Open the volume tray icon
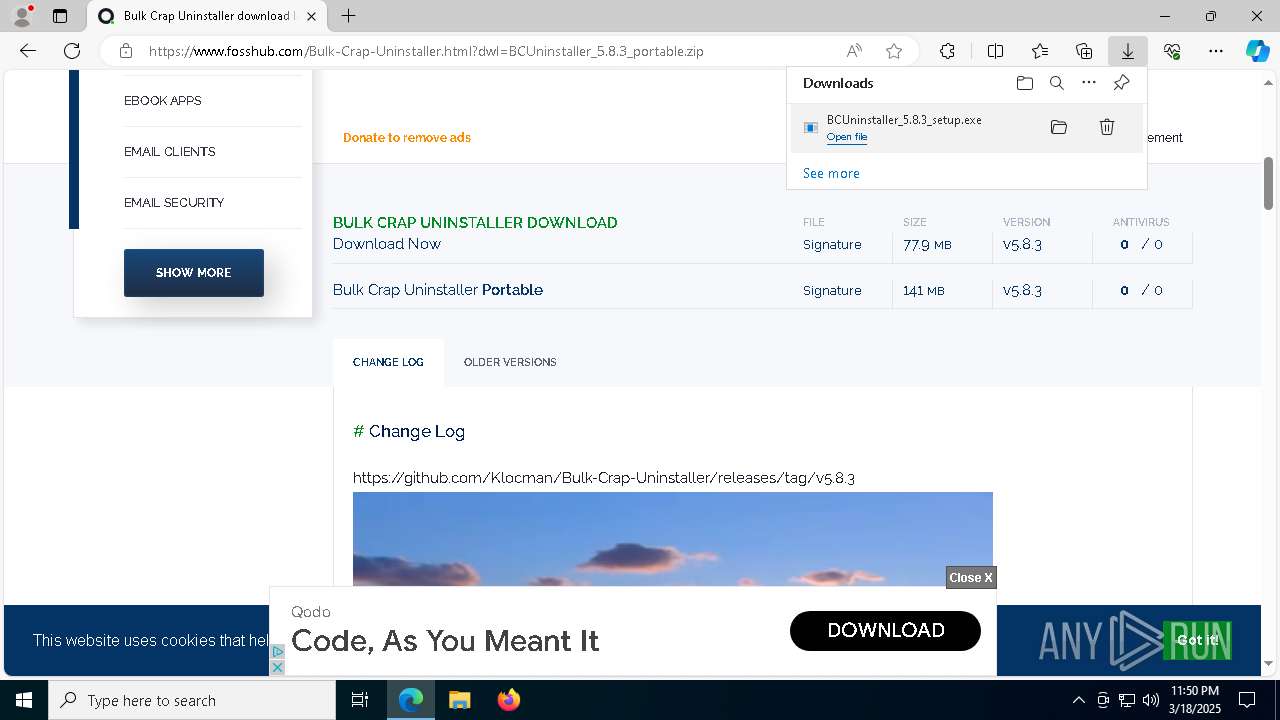The height and width of the screenshot is (720, 1280). [x=1150, y=700]
